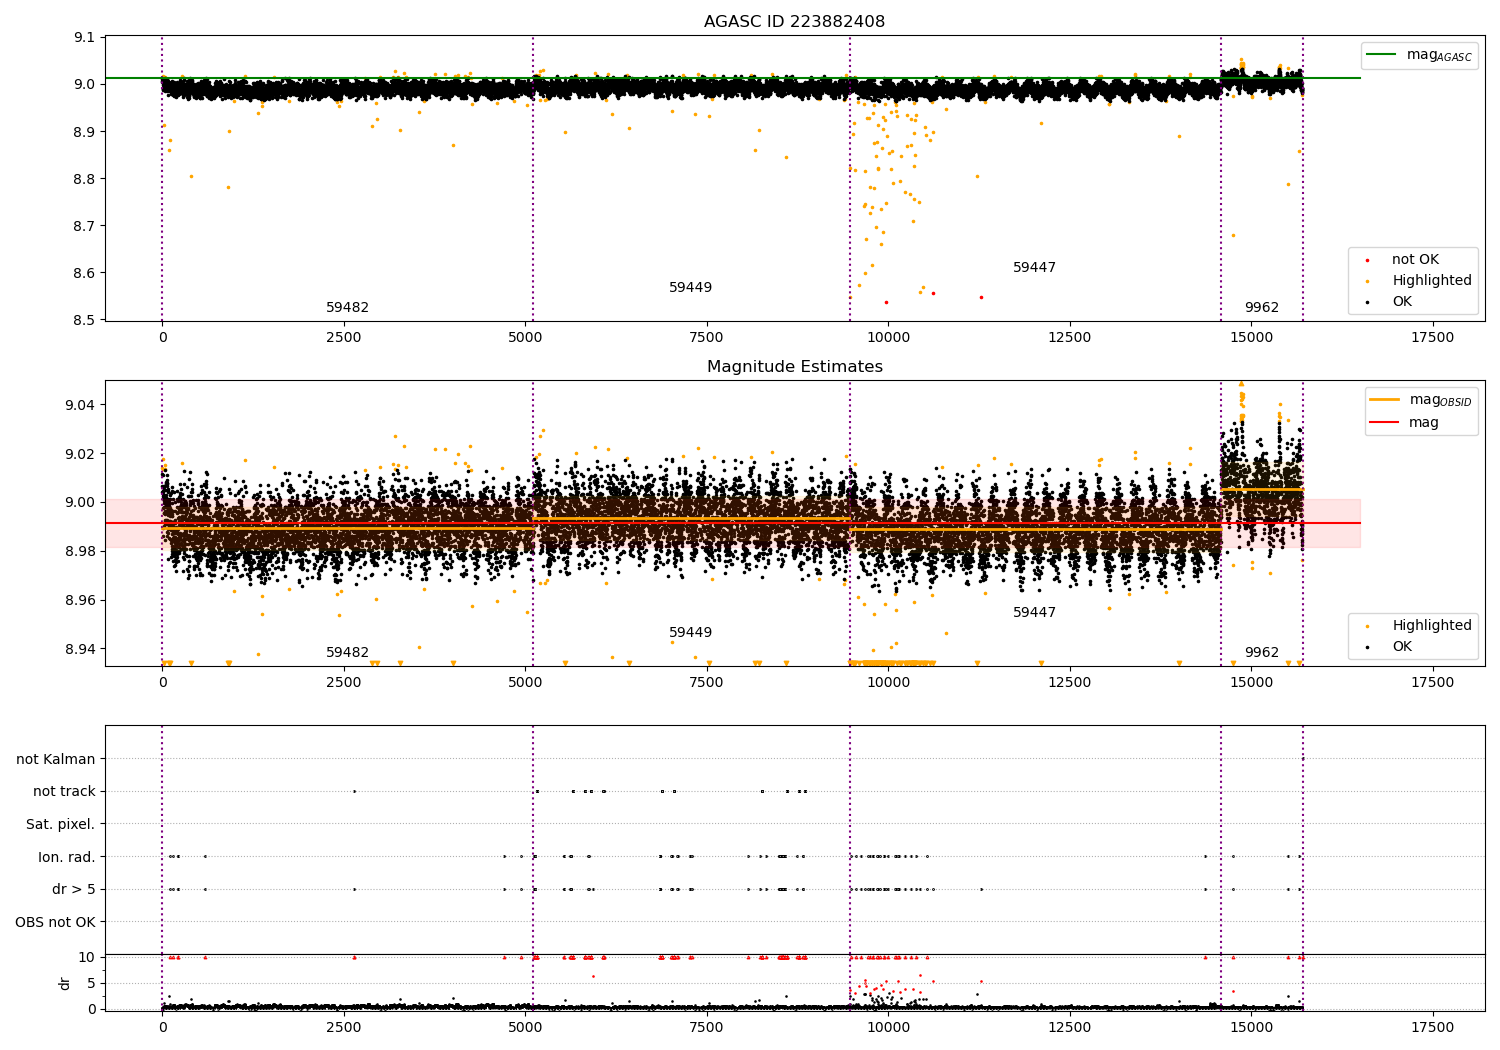Image resolution: width=1500 pixels, height=1050 pixels.
Task: Click the 'not Kalman' flag axis label
Action: 56,759
